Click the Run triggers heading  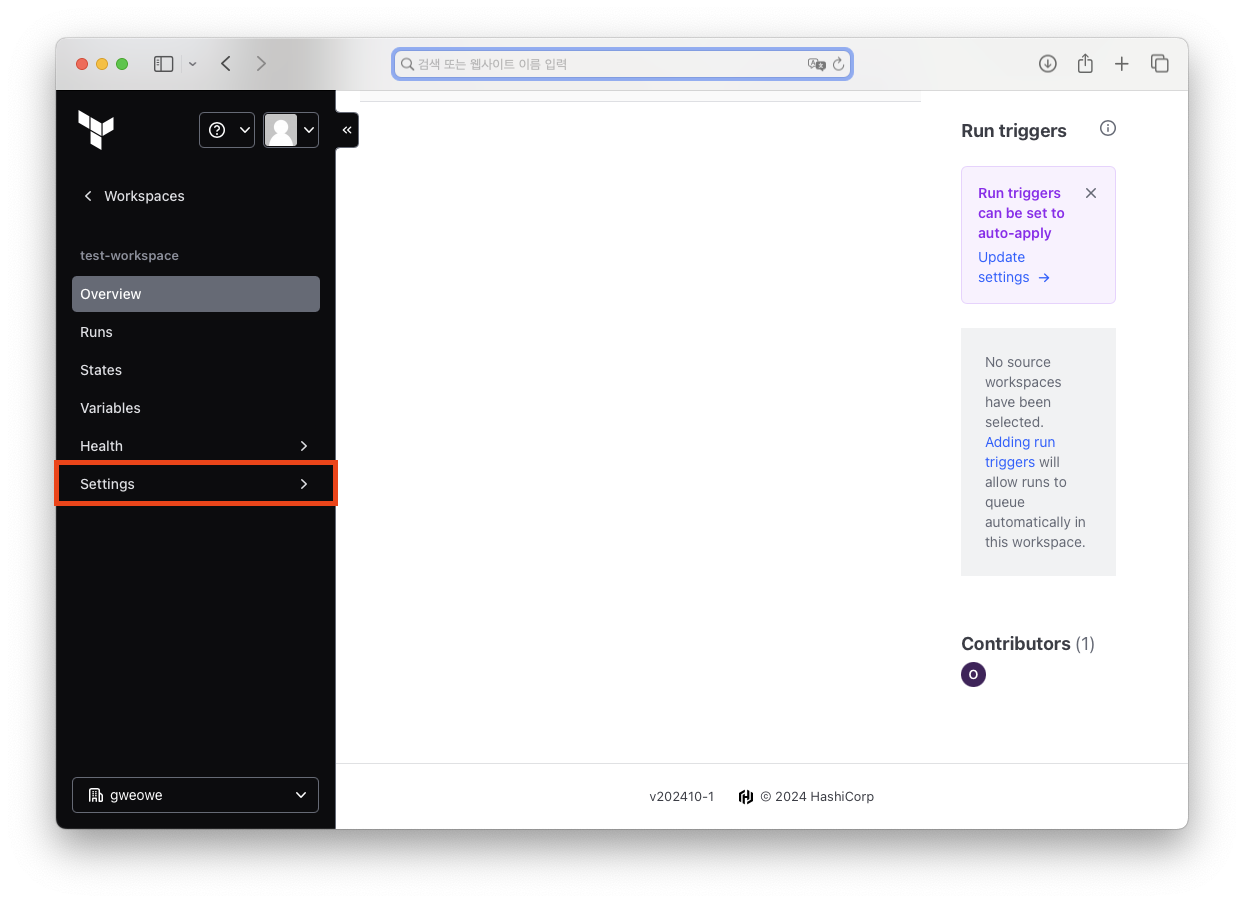tap(1014, 131)
